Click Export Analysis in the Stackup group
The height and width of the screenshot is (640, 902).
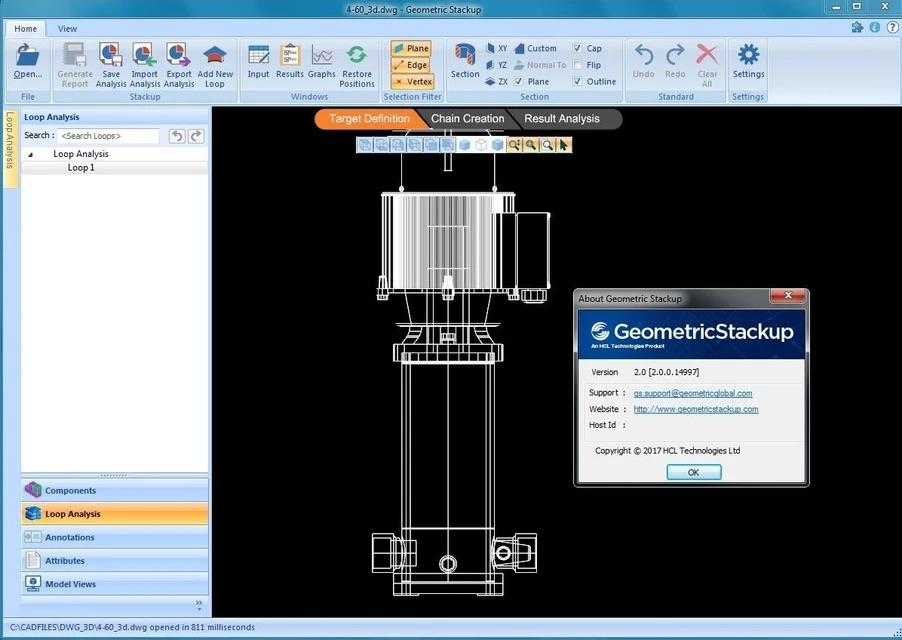point(178,65)
